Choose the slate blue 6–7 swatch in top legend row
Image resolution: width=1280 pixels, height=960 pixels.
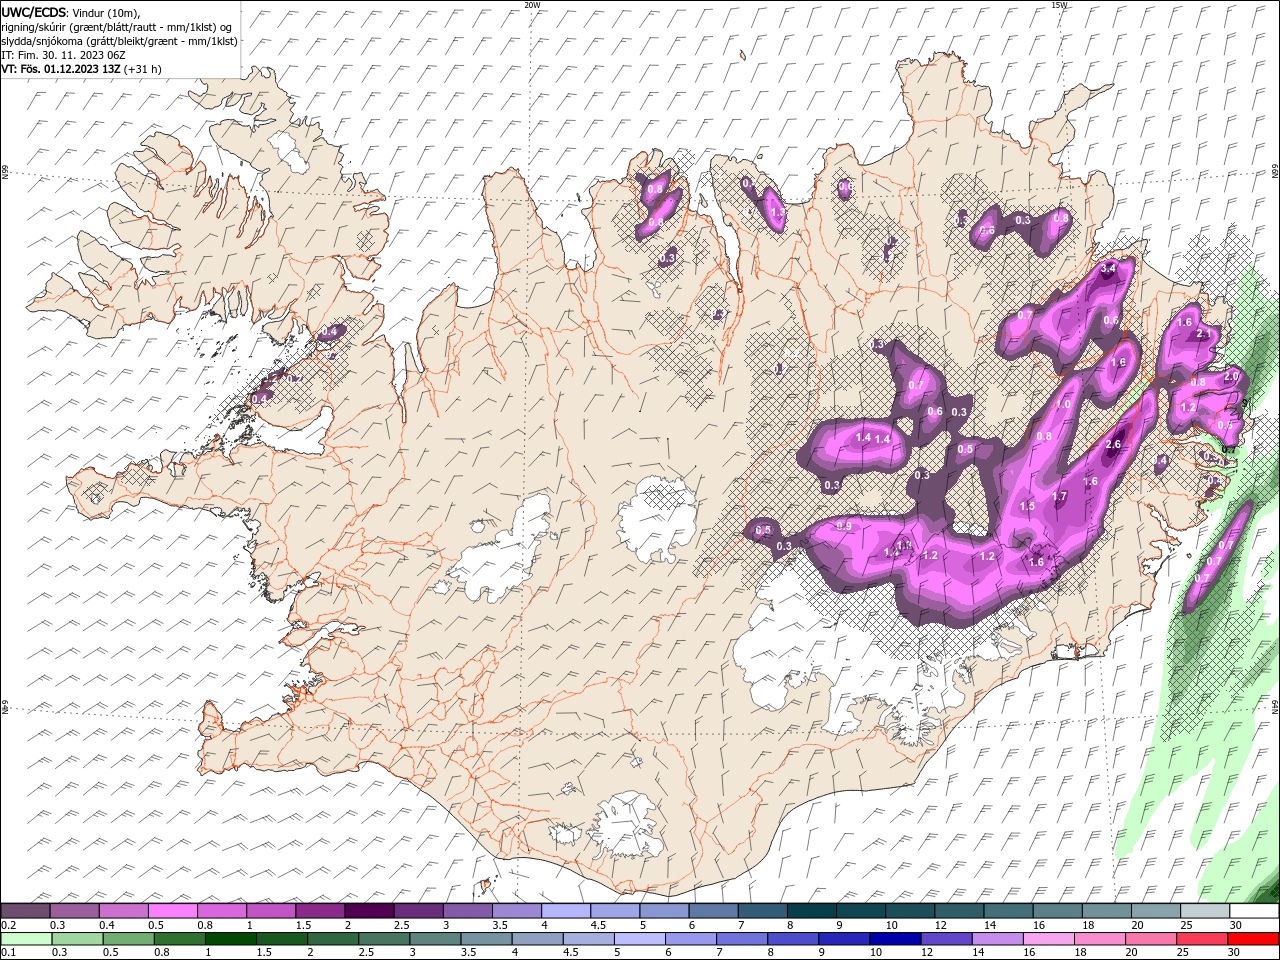click(713, 911)
